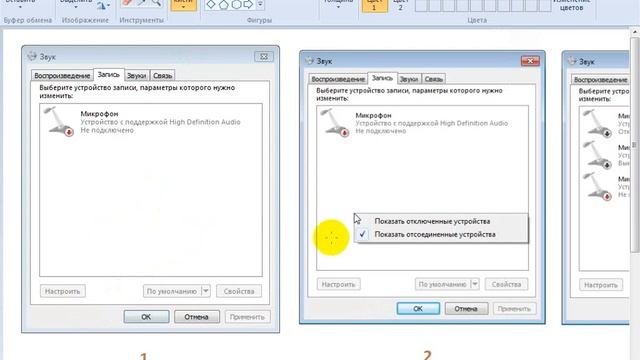Open Воспроизведение tab in right dialog
The height and width of the screenshot is (360, 640).
(x=600, y=80)
